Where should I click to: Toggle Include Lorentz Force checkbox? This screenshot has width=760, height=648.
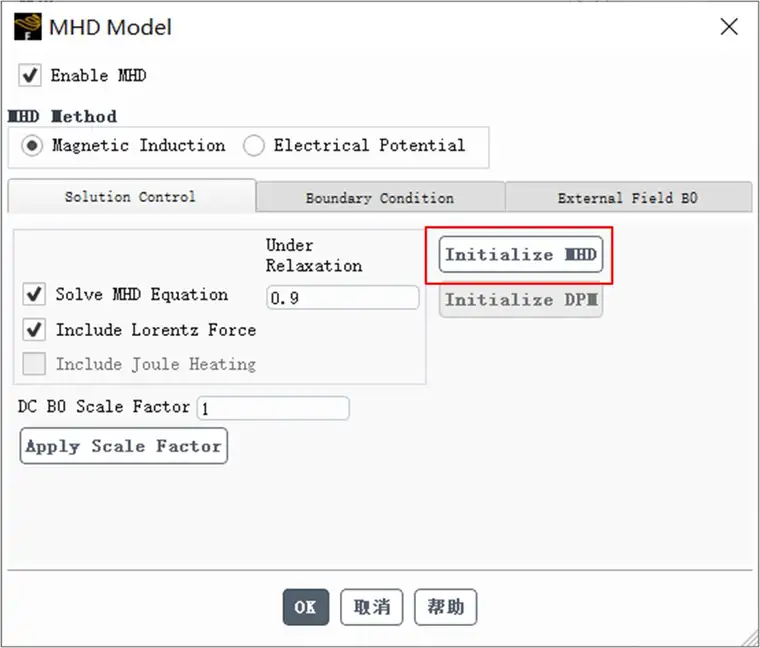(34, 330)
